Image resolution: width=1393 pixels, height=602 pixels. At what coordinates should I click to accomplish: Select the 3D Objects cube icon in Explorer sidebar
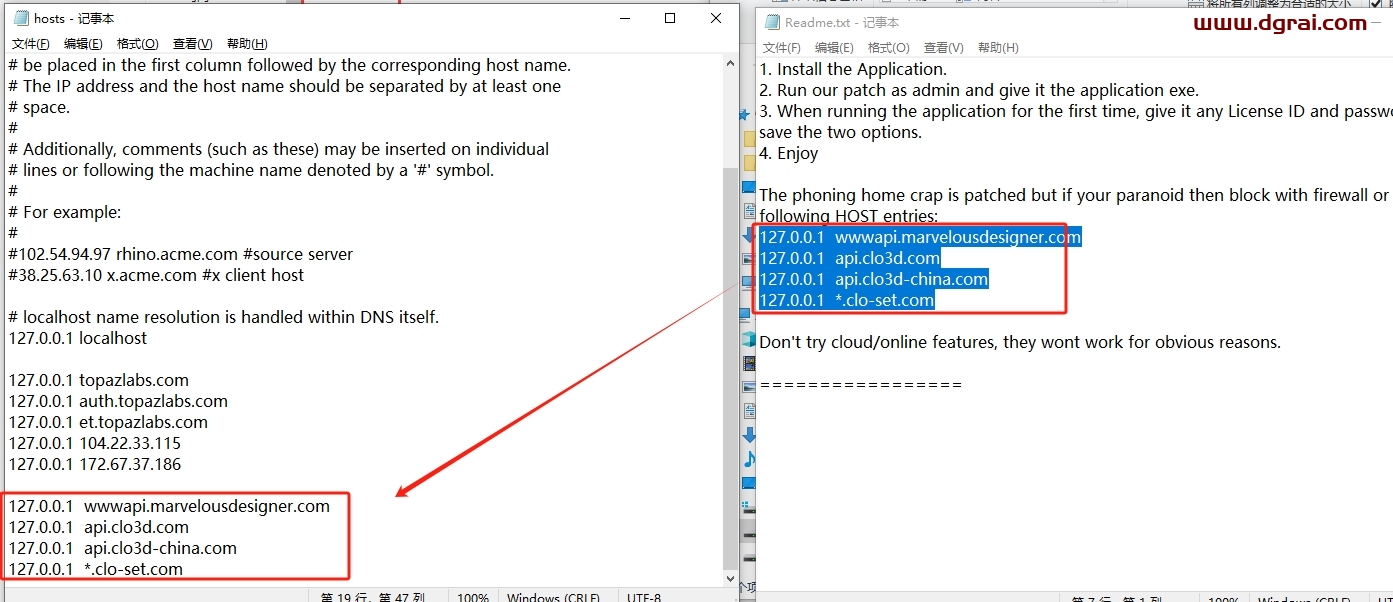[x=749, y=339]
